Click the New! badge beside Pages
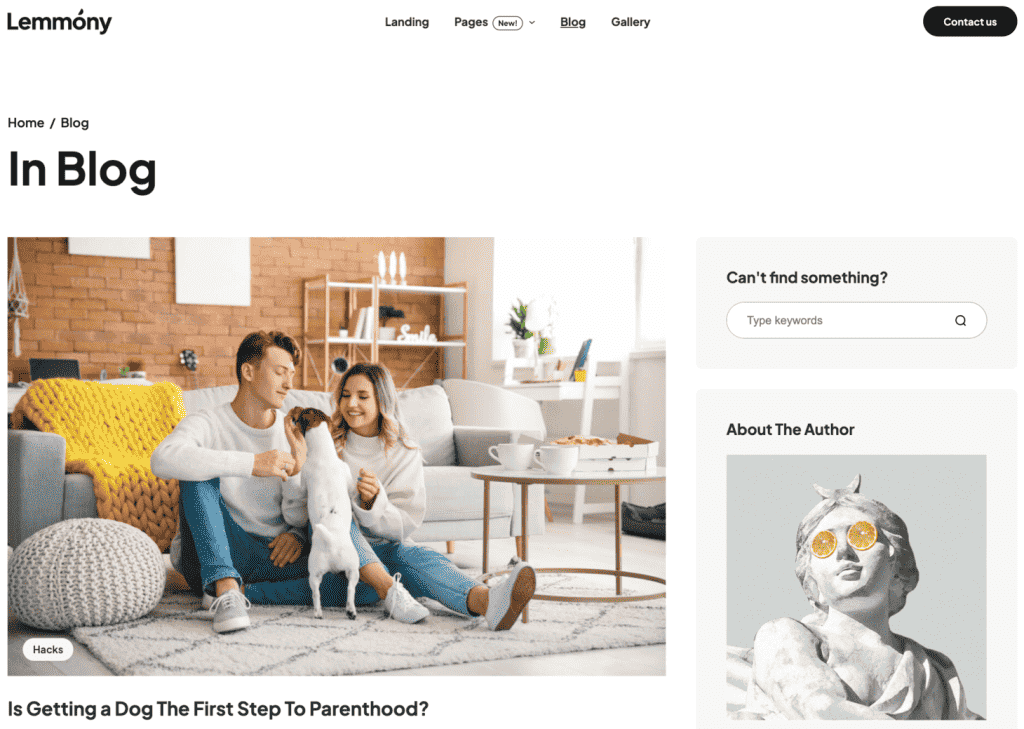This screenshot has width=1024, height=729. [507, 23]
